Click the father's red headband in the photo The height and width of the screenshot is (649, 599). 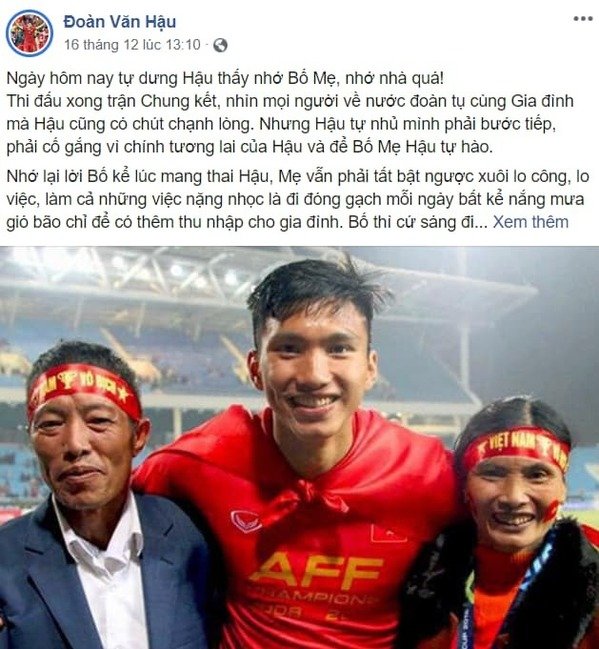click(x=85, y=389)
